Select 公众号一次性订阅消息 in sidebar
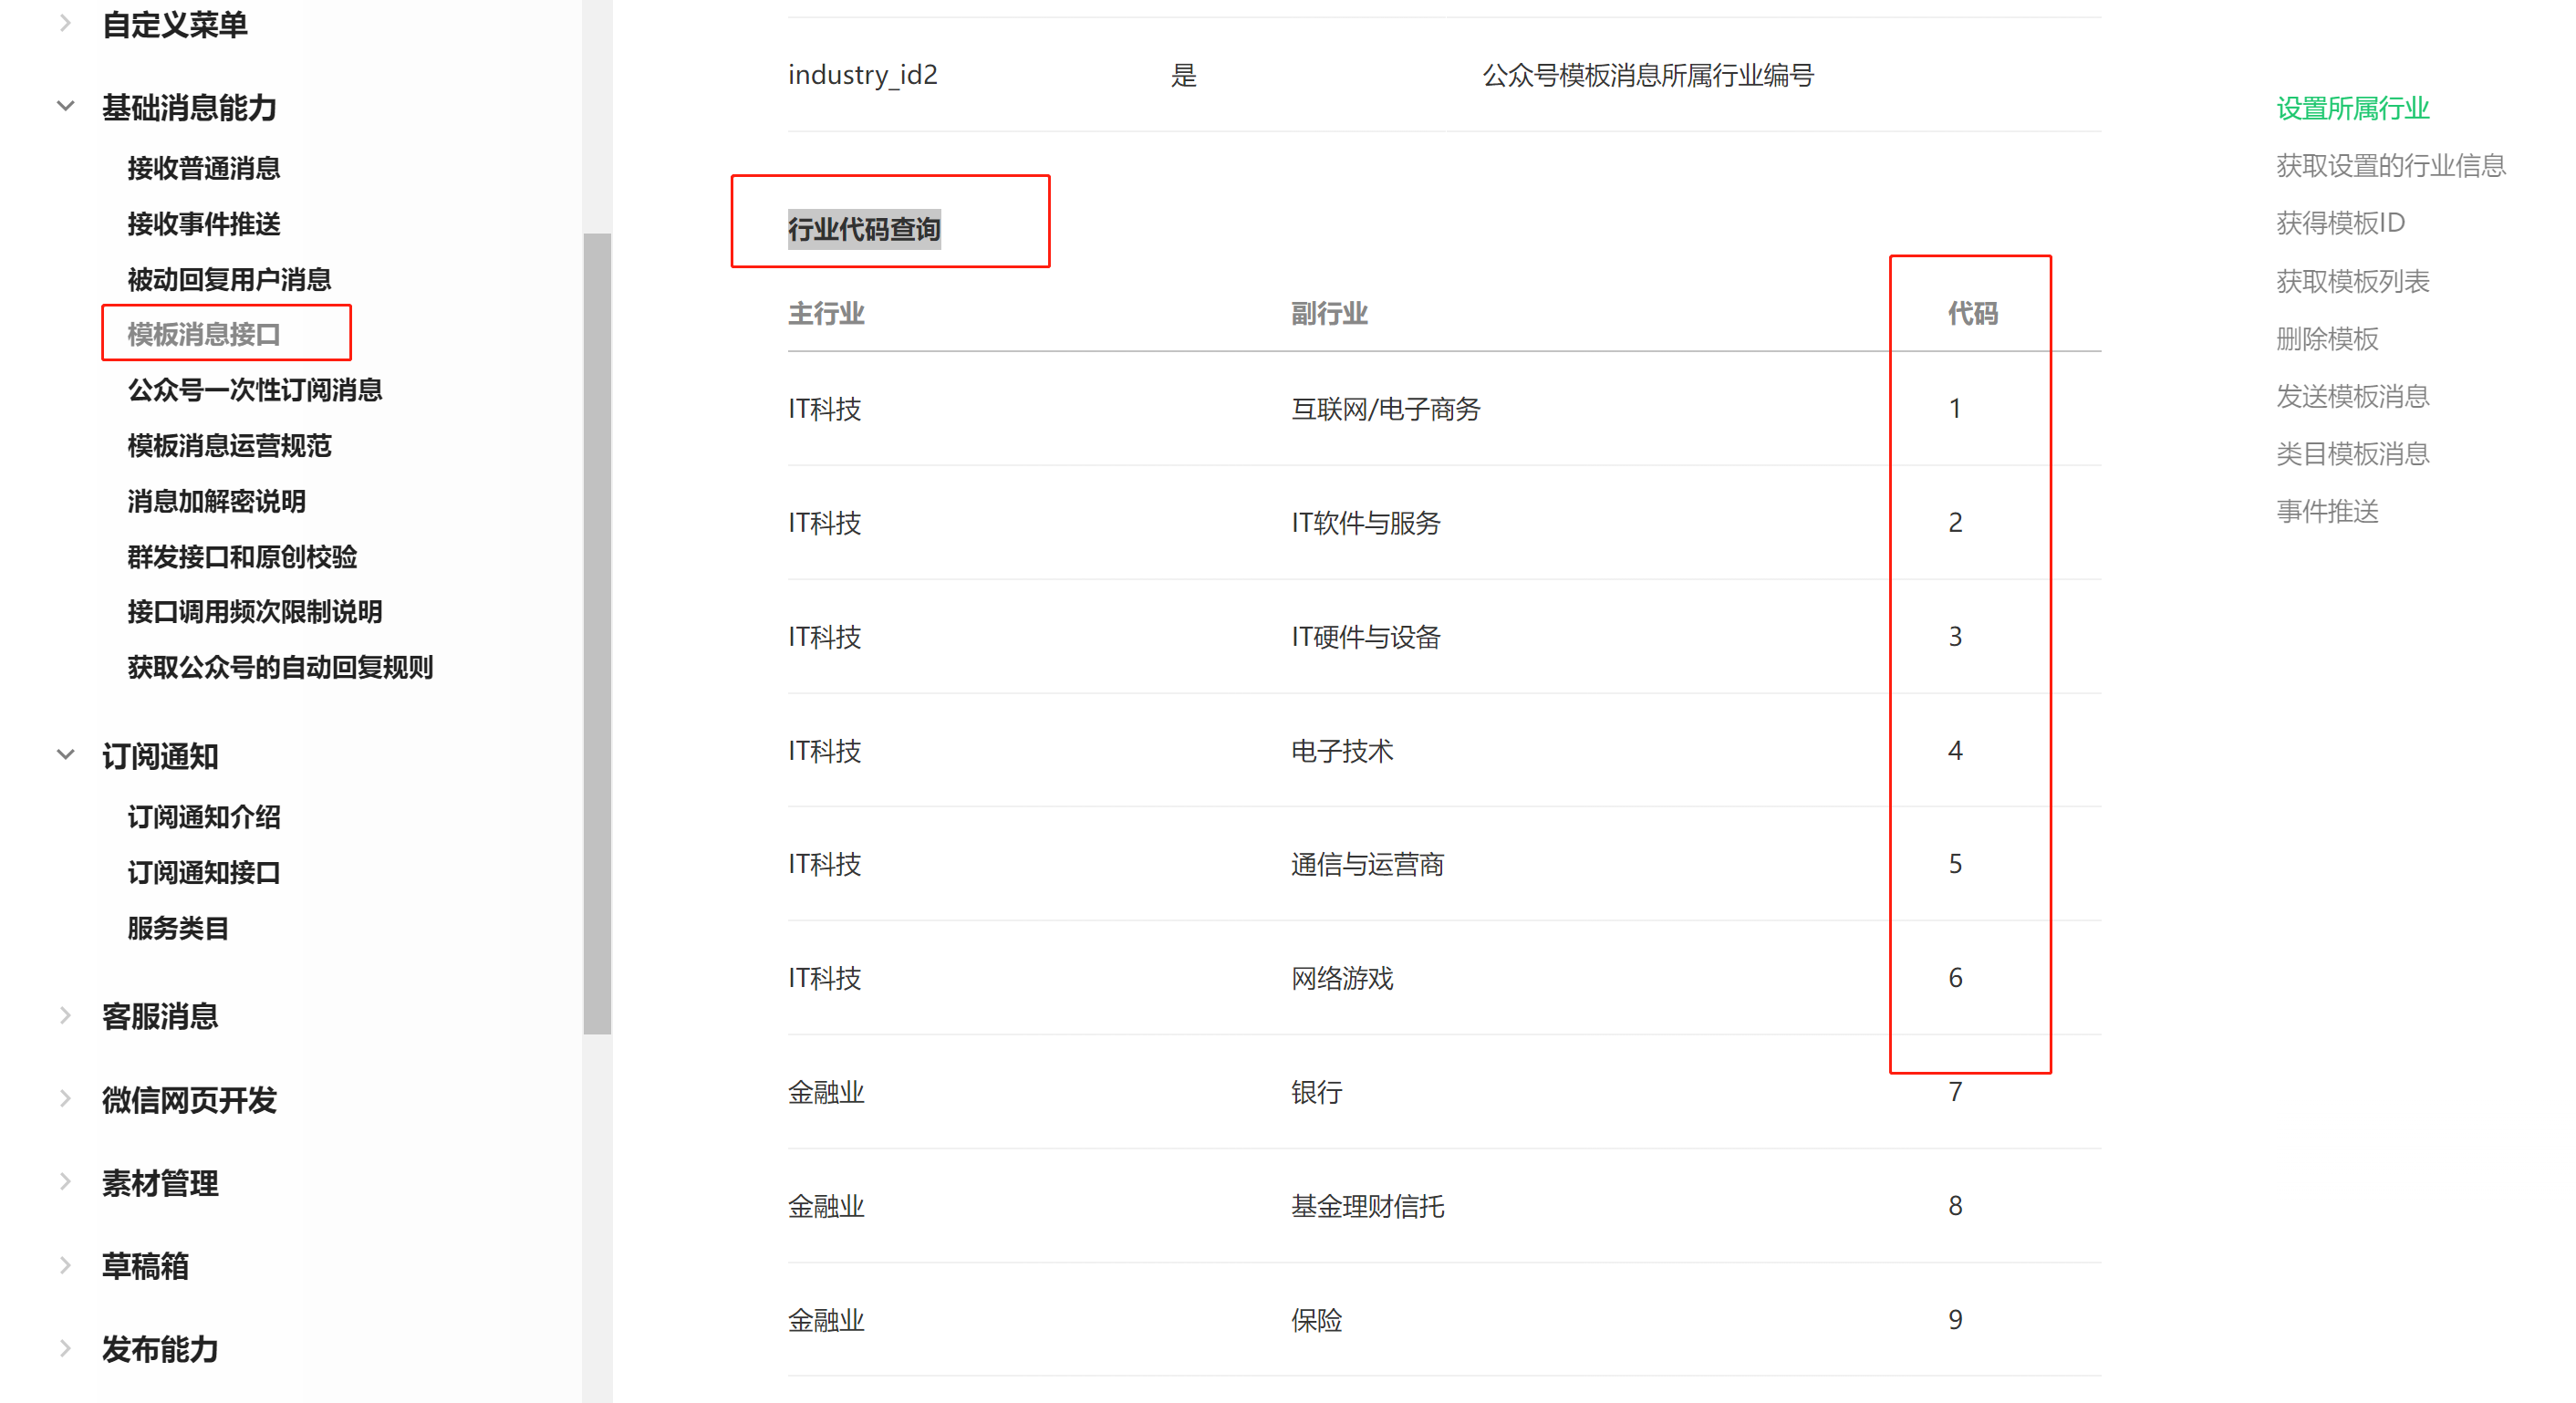Screen dimensions: 2576x1403 (255, 390)
